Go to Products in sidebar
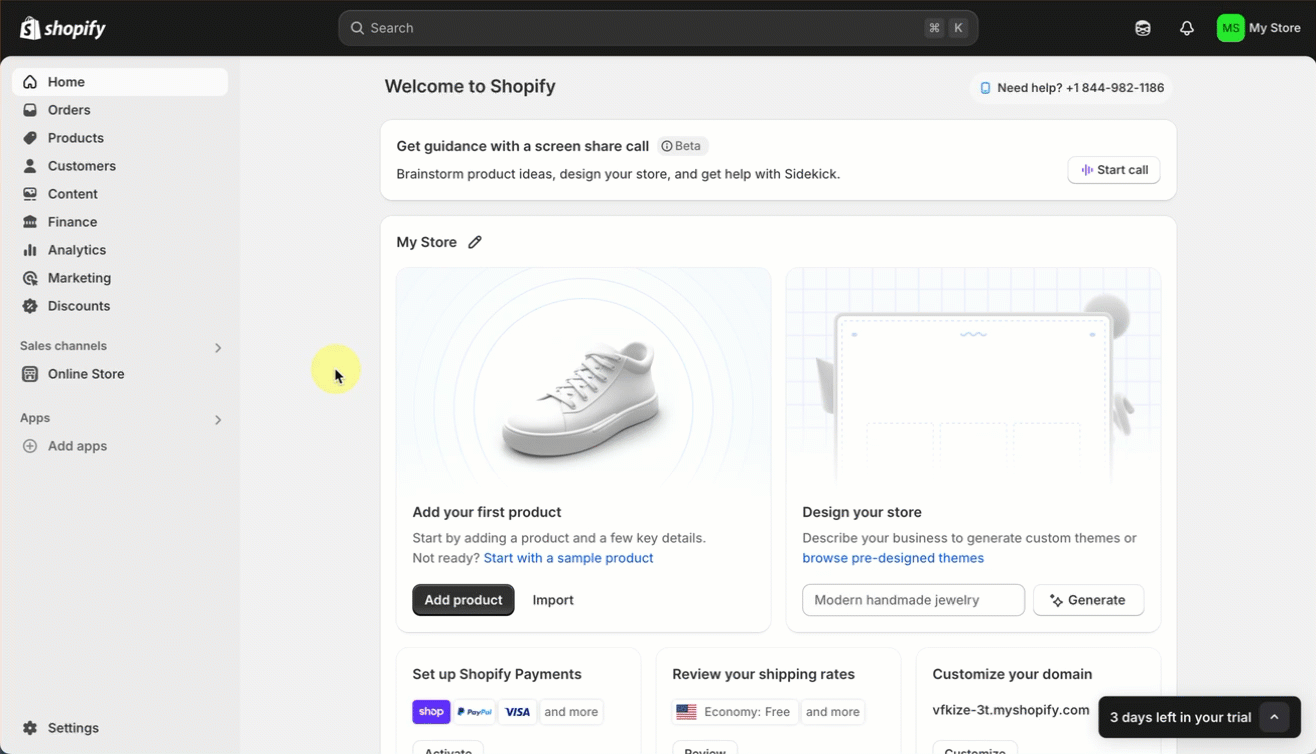 [120, 138]
